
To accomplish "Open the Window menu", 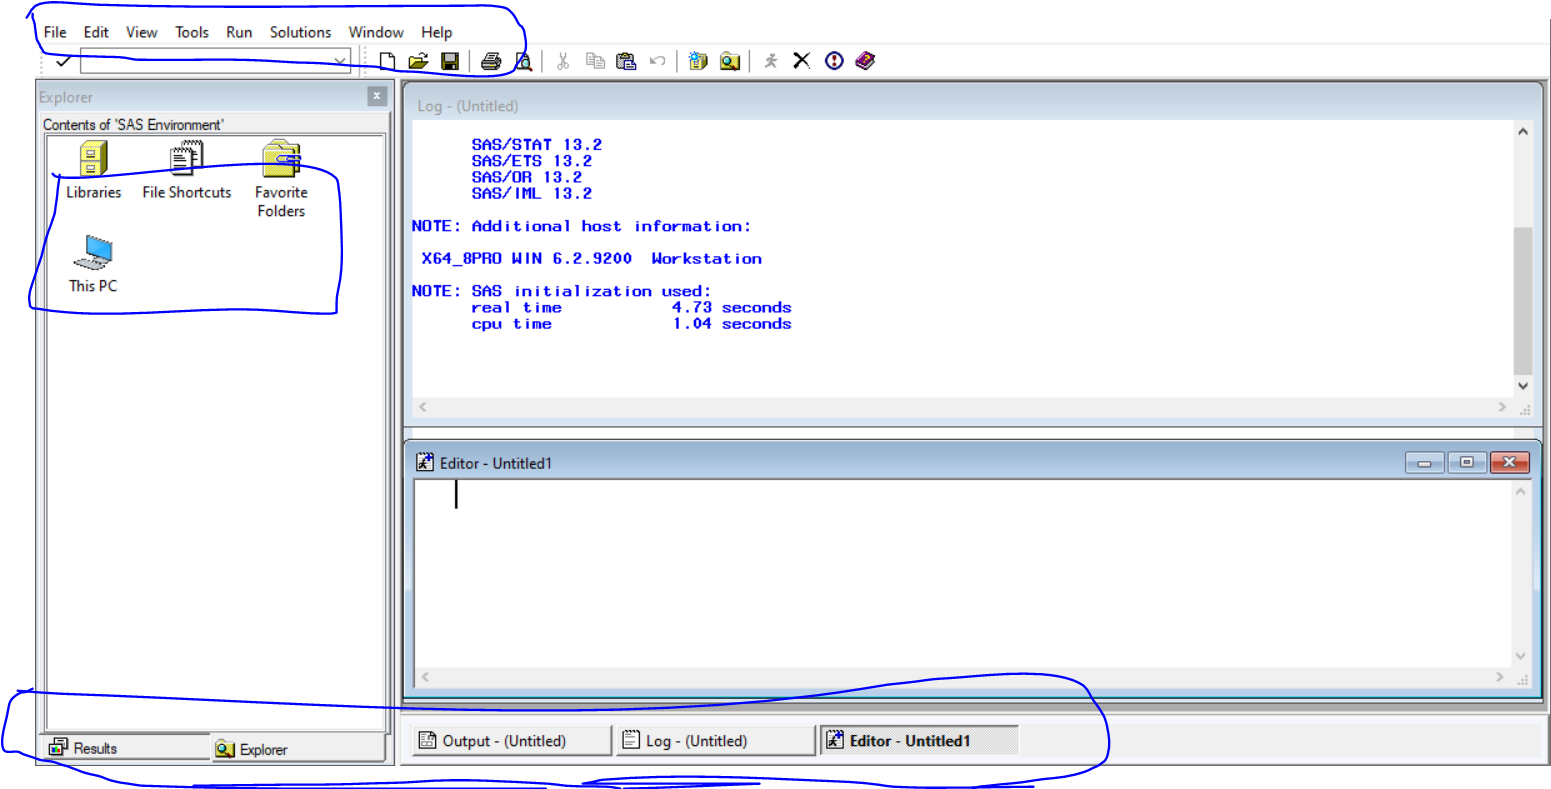I will (x=376, y=32).
